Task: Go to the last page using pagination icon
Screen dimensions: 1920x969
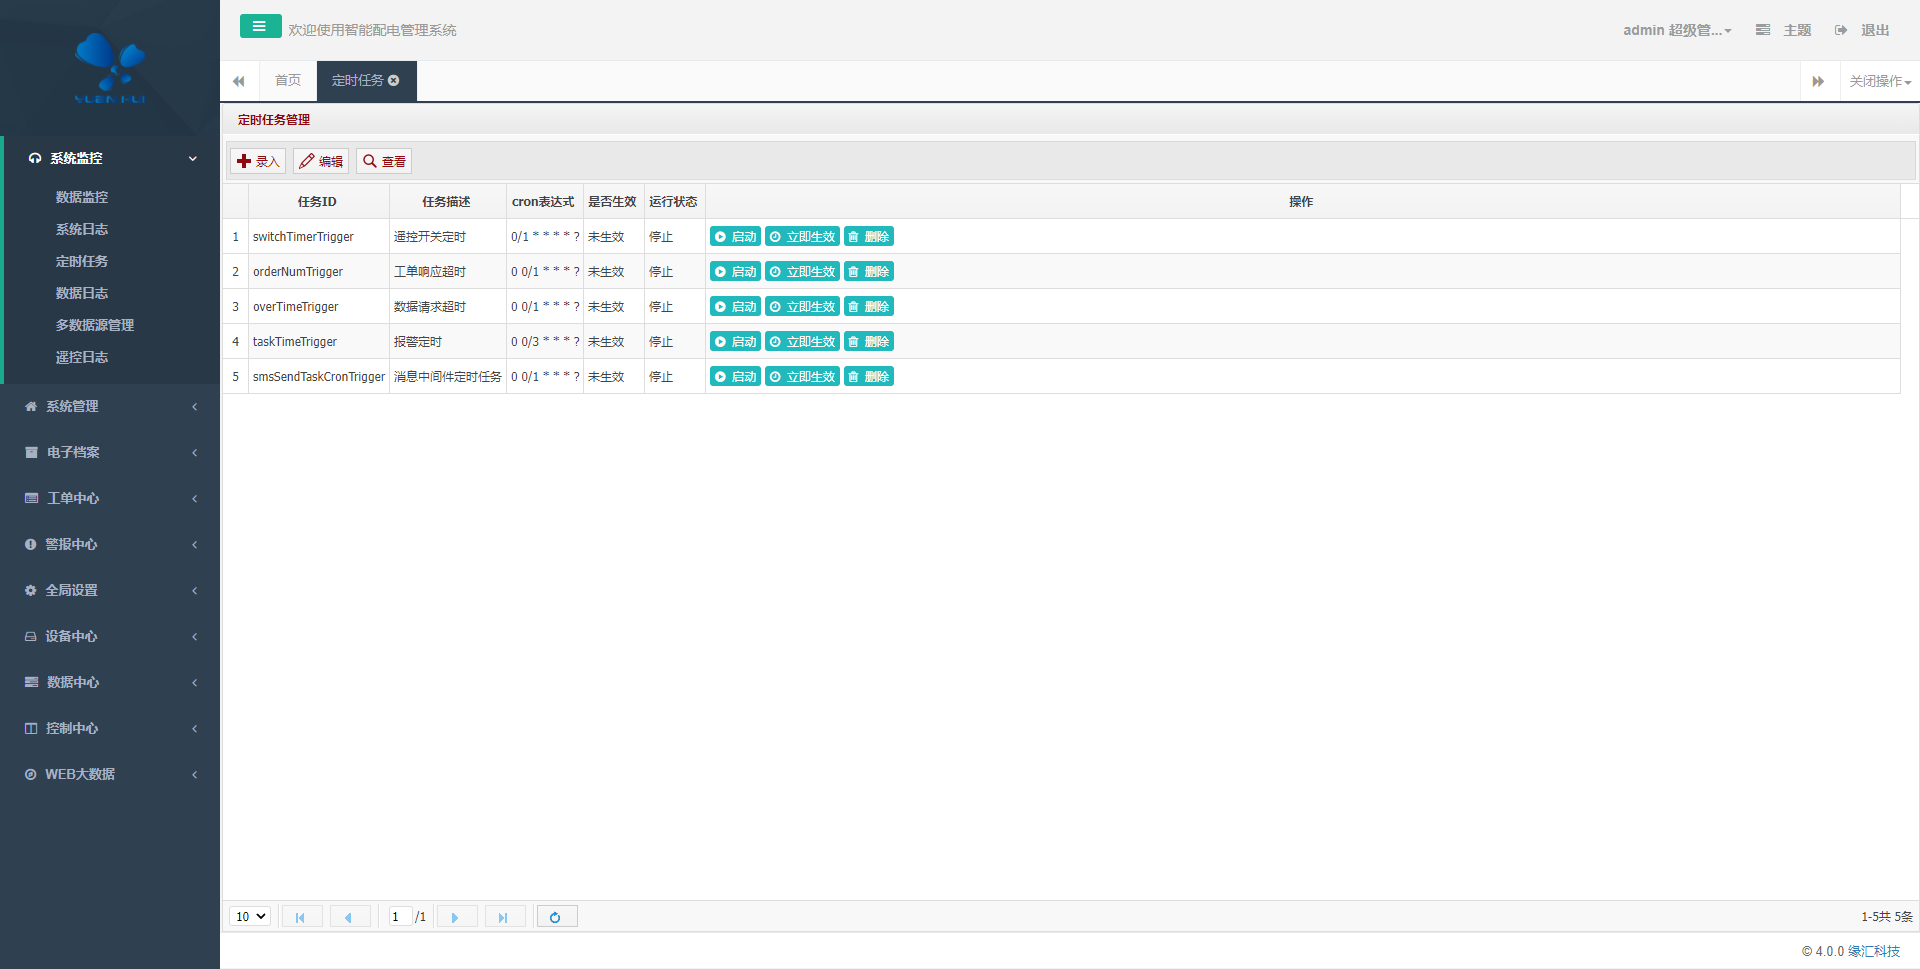Action: pyautogui.click(x=504, y=917)
